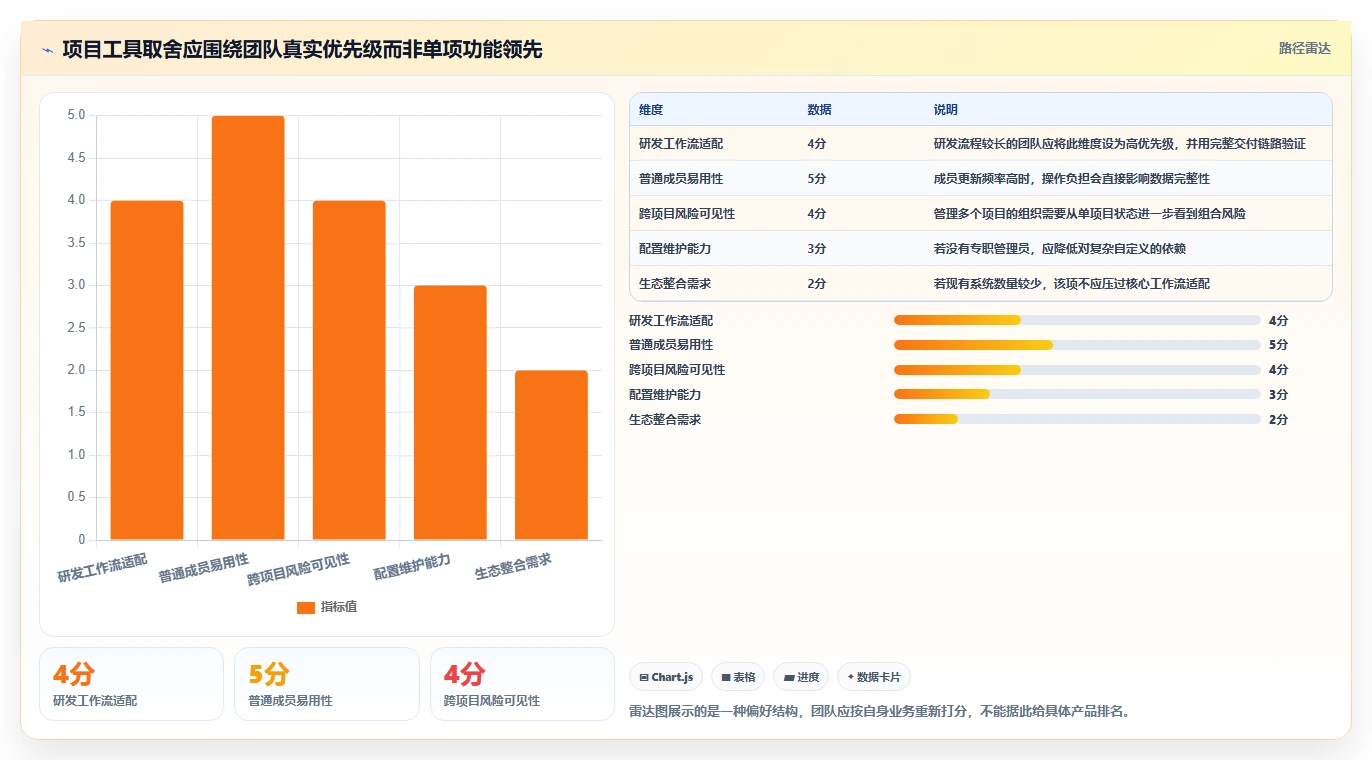This screenshot has height=760, width=1372.
Task: Open the 5分 普通成员易用性 data card
Action: coord(327,684)
